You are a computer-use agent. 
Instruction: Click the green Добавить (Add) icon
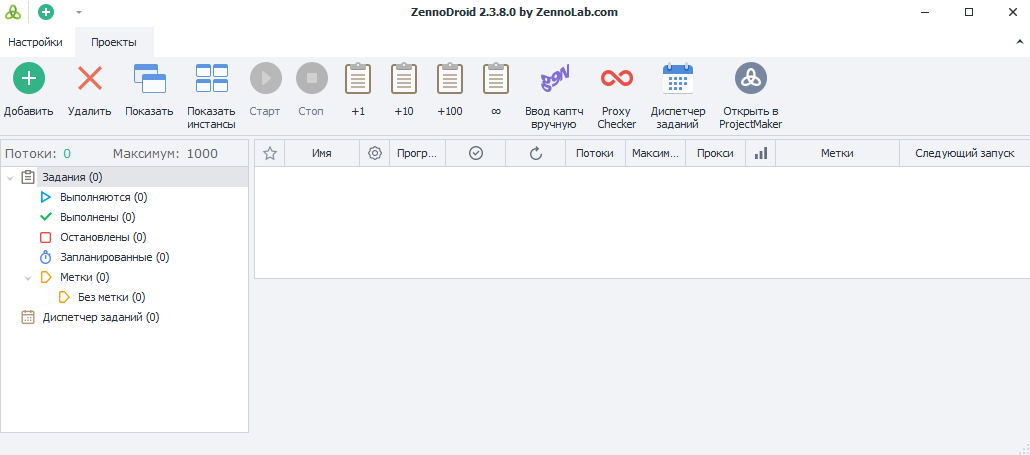28,78
